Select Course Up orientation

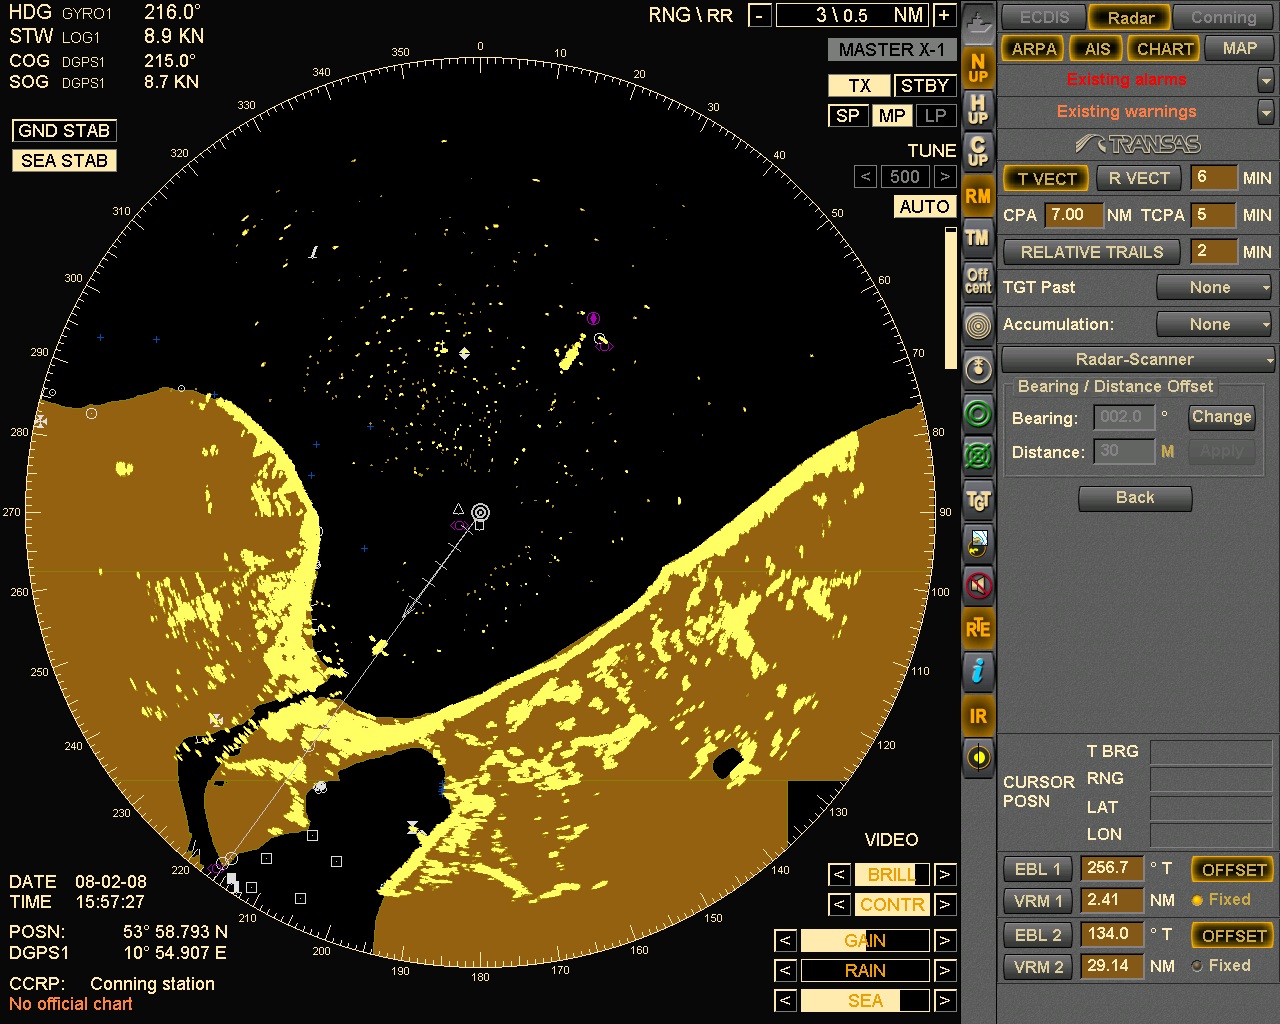[977, 153]
